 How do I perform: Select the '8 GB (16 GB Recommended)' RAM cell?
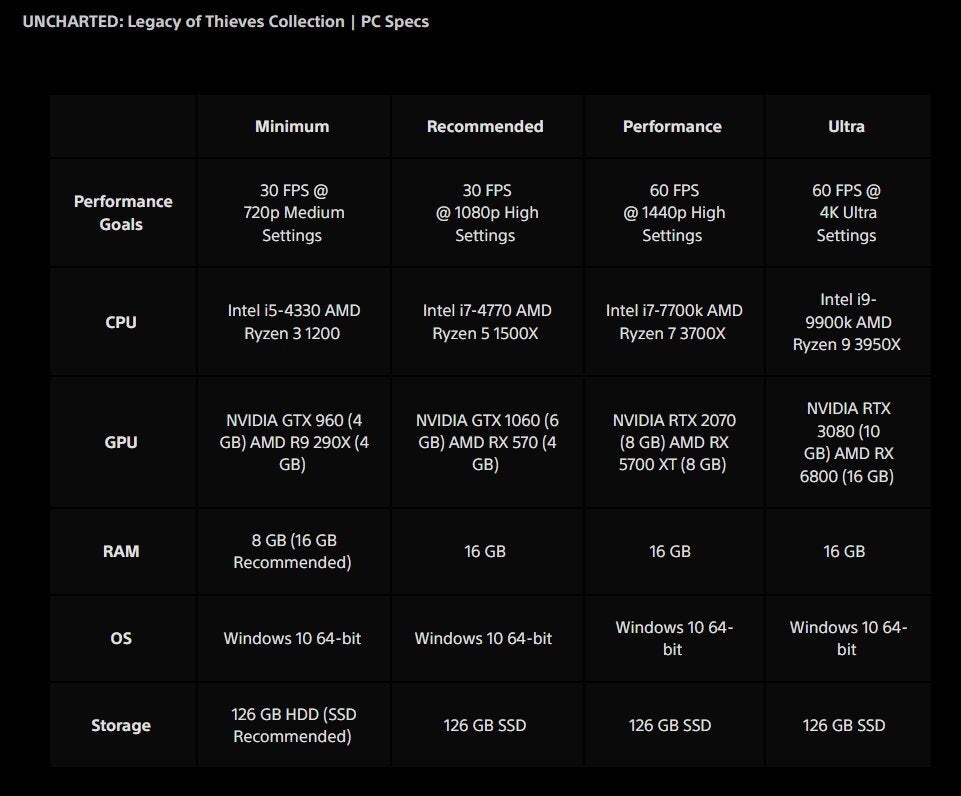pos(293,551)
